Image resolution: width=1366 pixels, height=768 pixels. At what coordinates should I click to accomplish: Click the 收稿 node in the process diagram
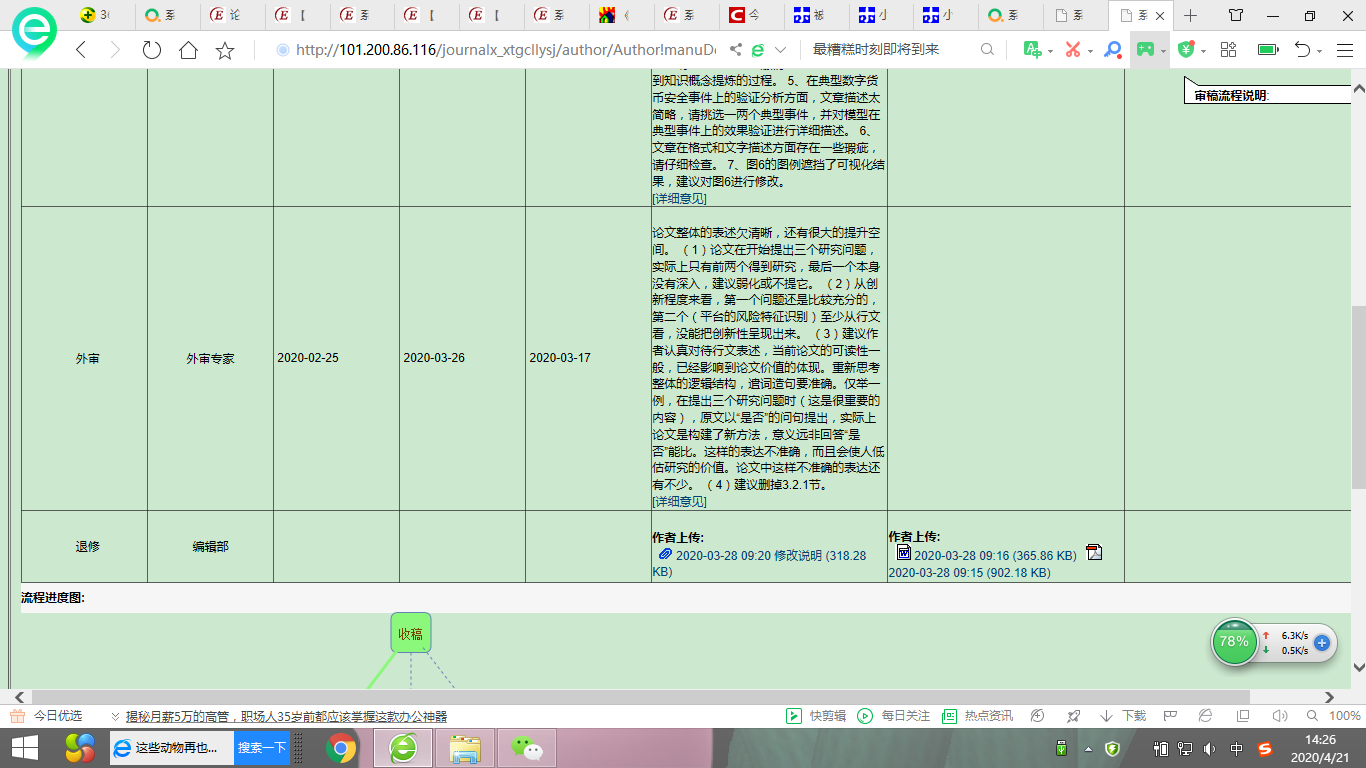point(410,633)
